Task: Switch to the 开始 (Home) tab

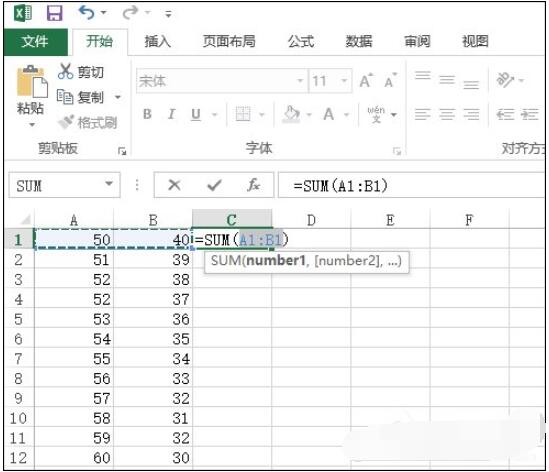Action: 99,41
